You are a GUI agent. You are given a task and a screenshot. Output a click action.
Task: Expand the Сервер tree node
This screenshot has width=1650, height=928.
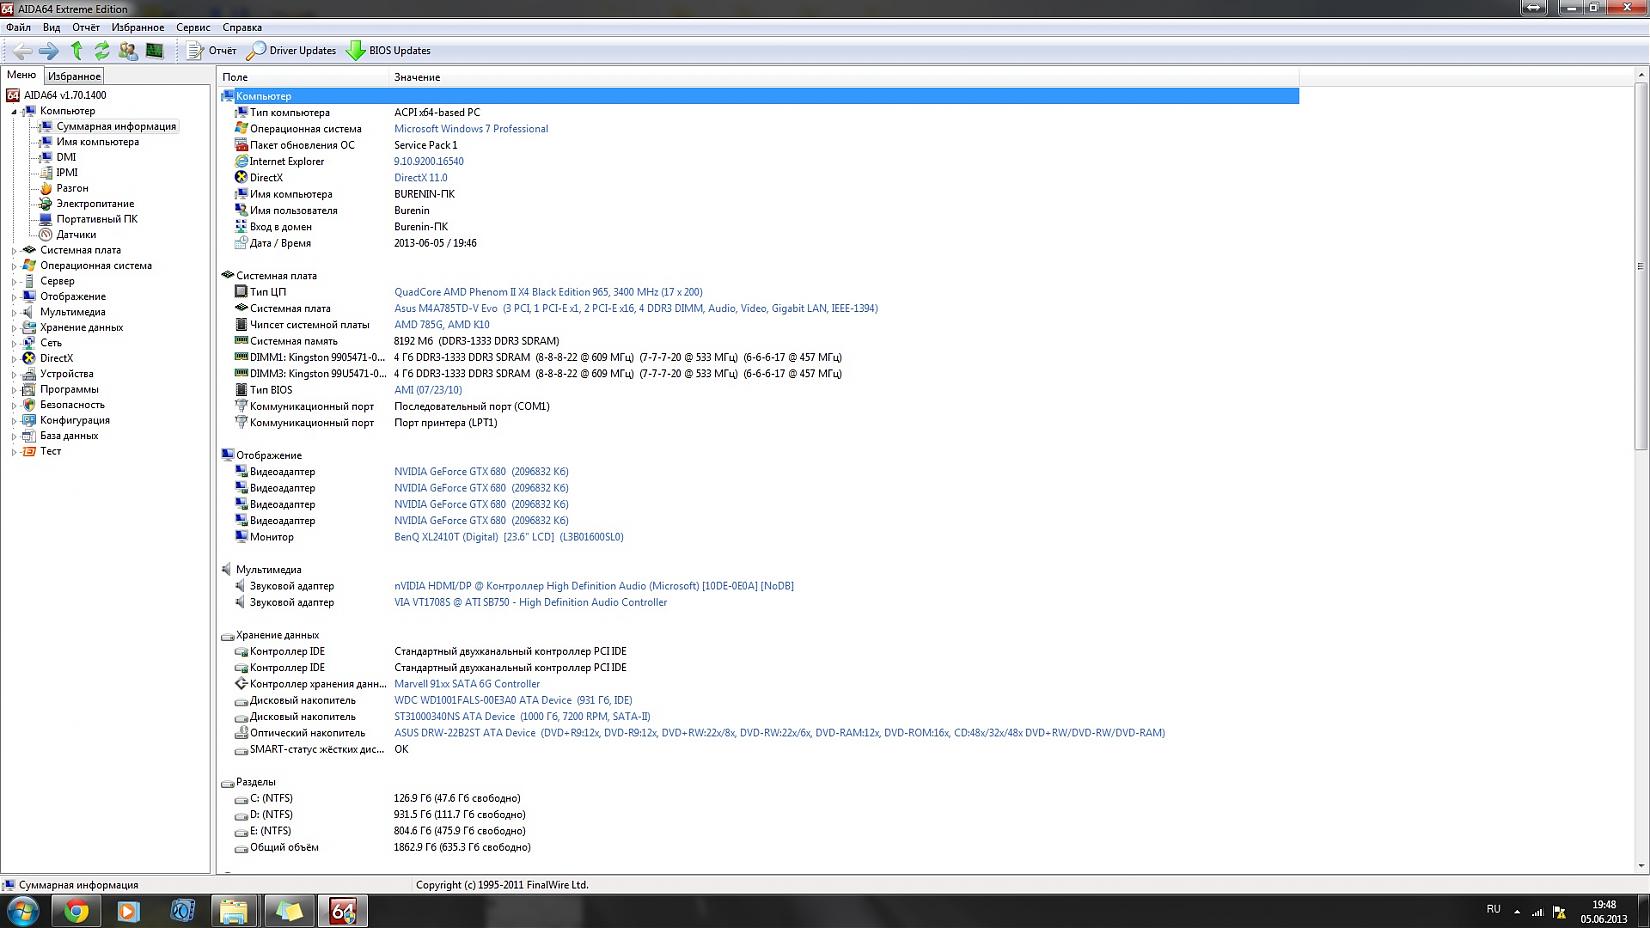pos(14,281)
